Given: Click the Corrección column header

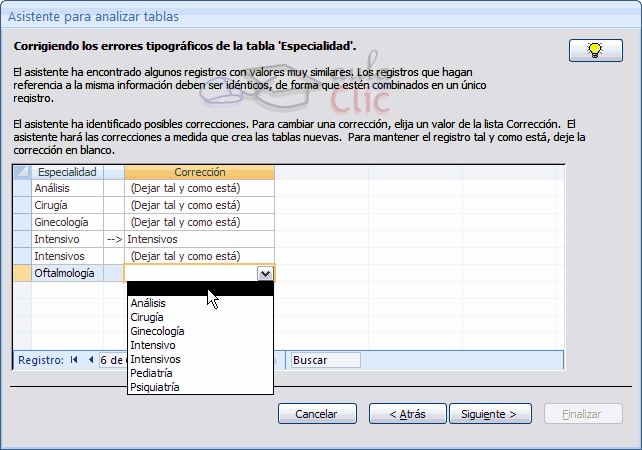Looking at the screenshot, I should [200, 173].
